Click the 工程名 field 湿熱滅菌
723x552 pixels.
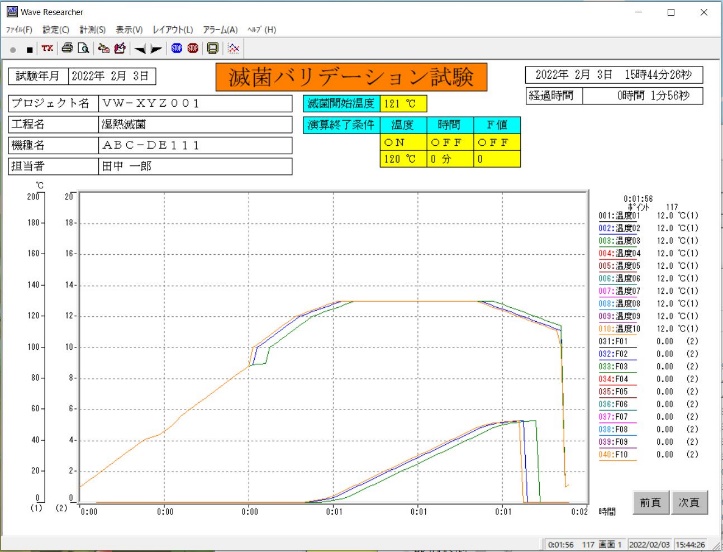(196, 125)
